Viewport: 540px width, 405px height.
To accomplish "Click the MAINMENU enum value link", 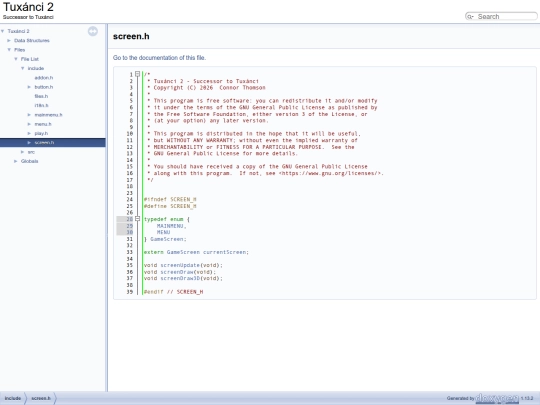I will click(171, 226).
